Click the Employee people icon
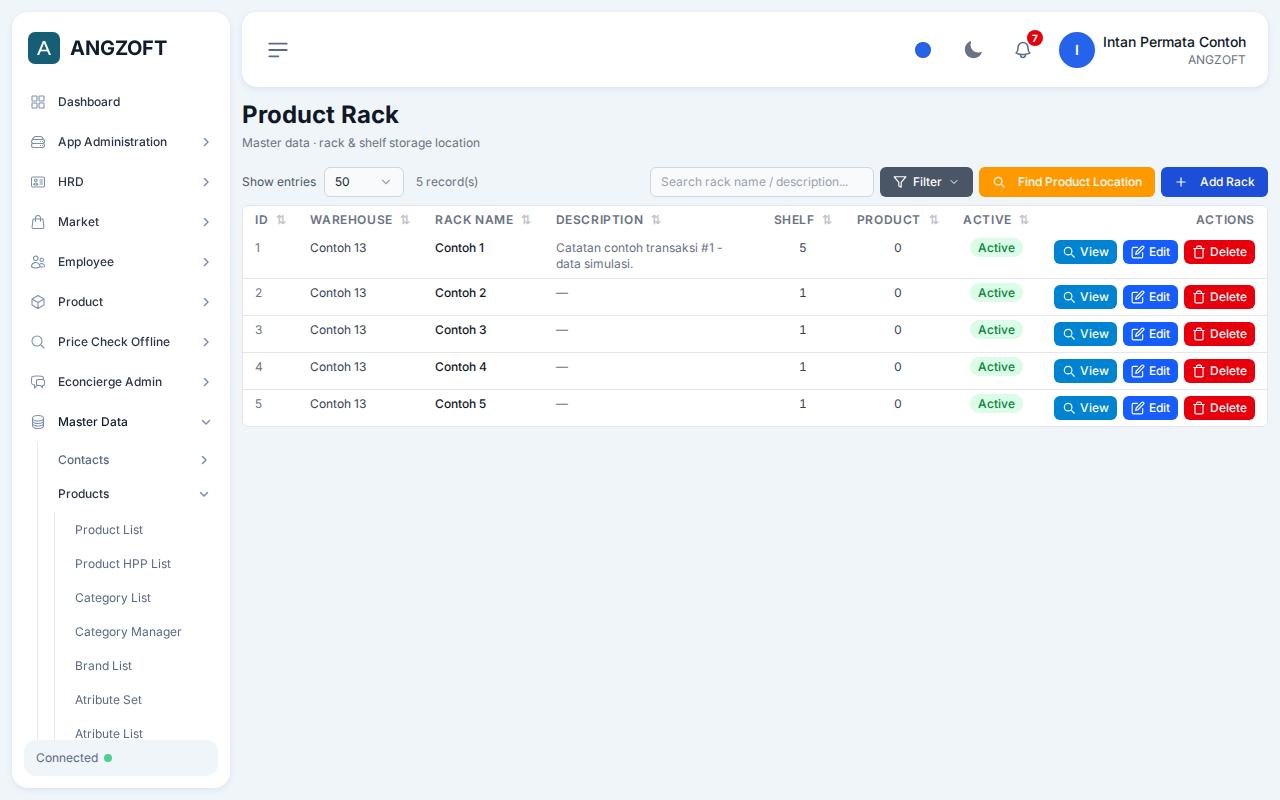This screenshot has width=1280, height=800. pyautogui.click(x=38, y=262)
